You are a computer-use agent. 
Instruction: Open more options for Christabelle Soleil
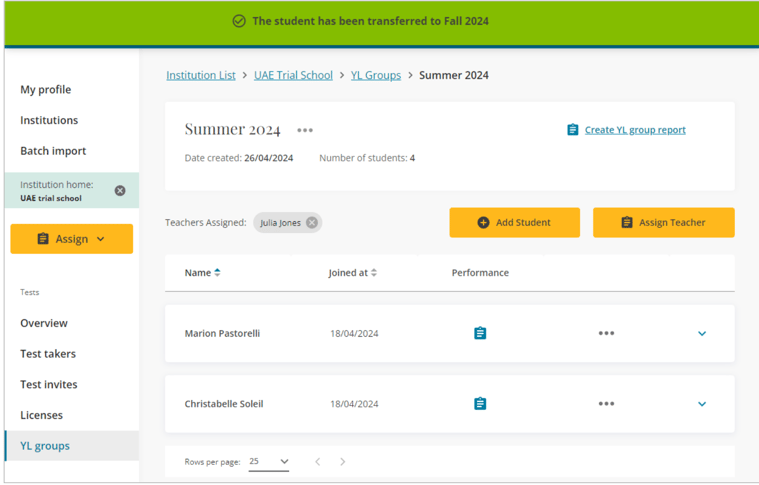606,404
